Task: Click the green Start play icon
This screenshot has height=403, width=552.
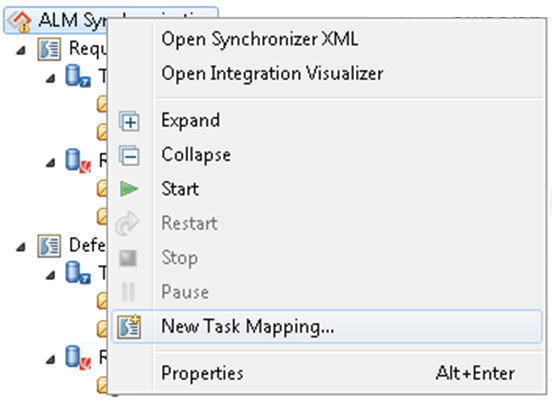Action: (x=128, y=189)
